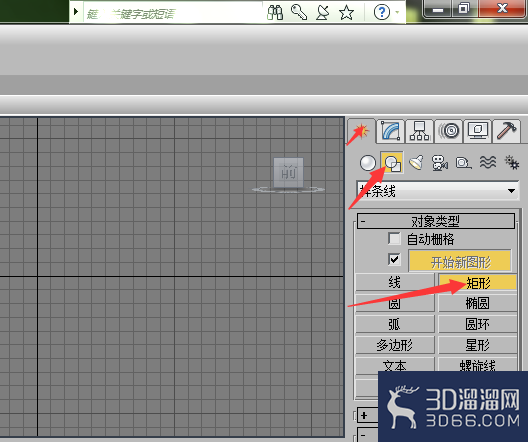This screenshot has width=528, height=442.
Task: Select the Lights category icon
Action: coord(417,163)
